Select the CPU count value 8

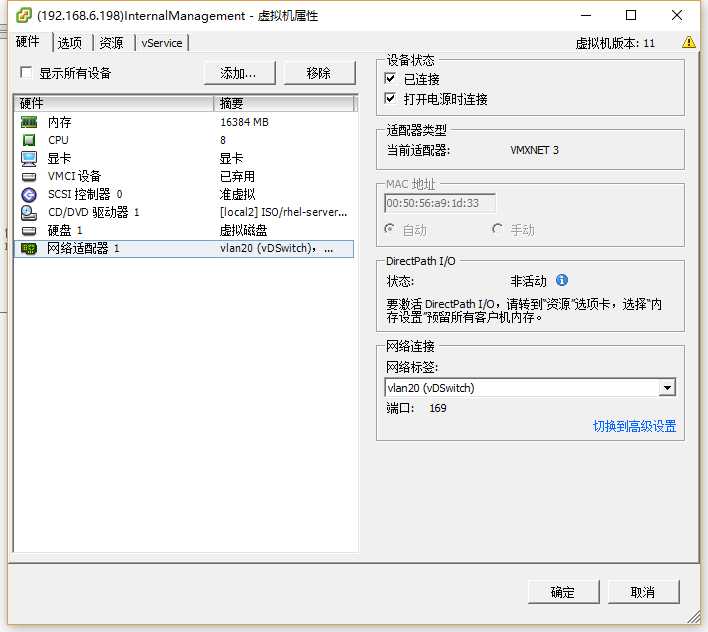pyautogui.click(x=223, y=140)
